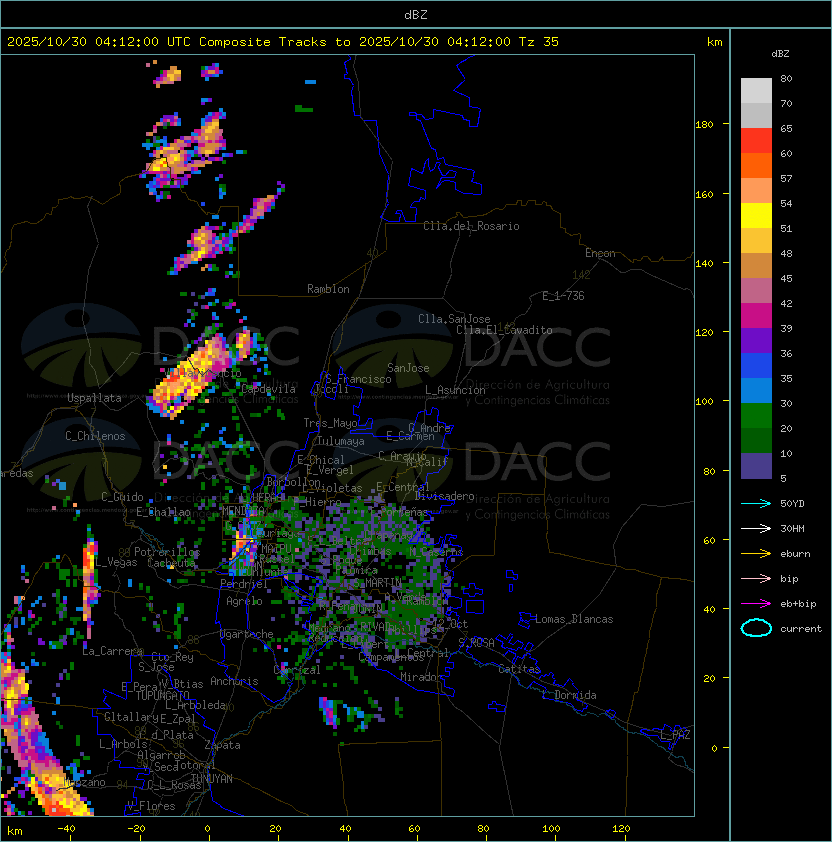This screenshot has width=832, height=842.
Task: Click the Uspallata label on the map
Action: pyautogui.click(x=94, y=398)
